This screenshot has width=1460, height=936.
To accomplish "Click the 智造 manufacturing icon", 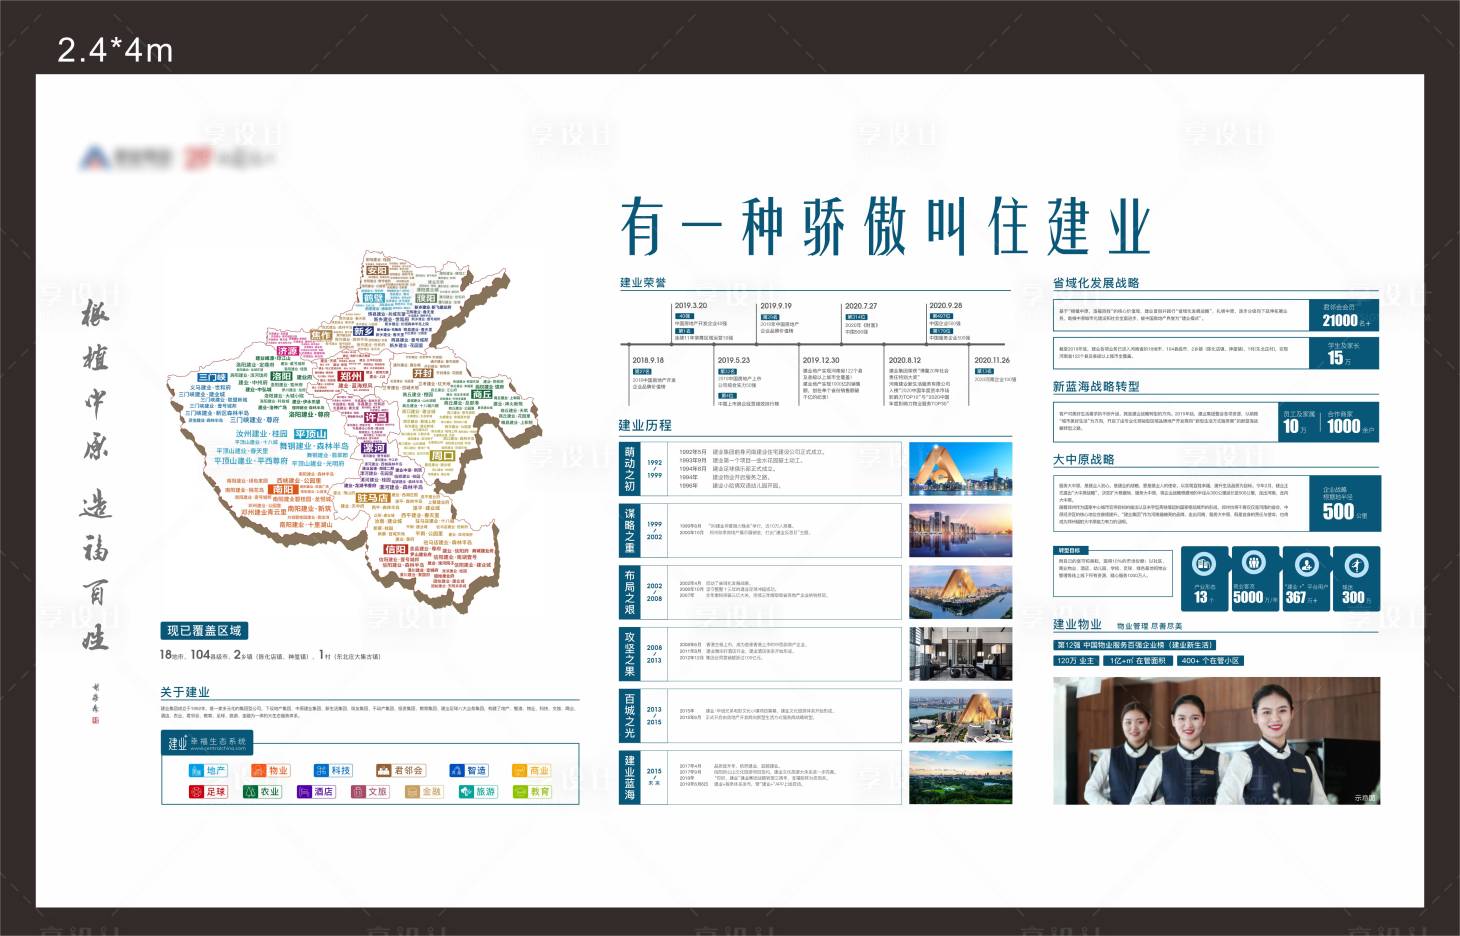I will [x=469, y=770].
